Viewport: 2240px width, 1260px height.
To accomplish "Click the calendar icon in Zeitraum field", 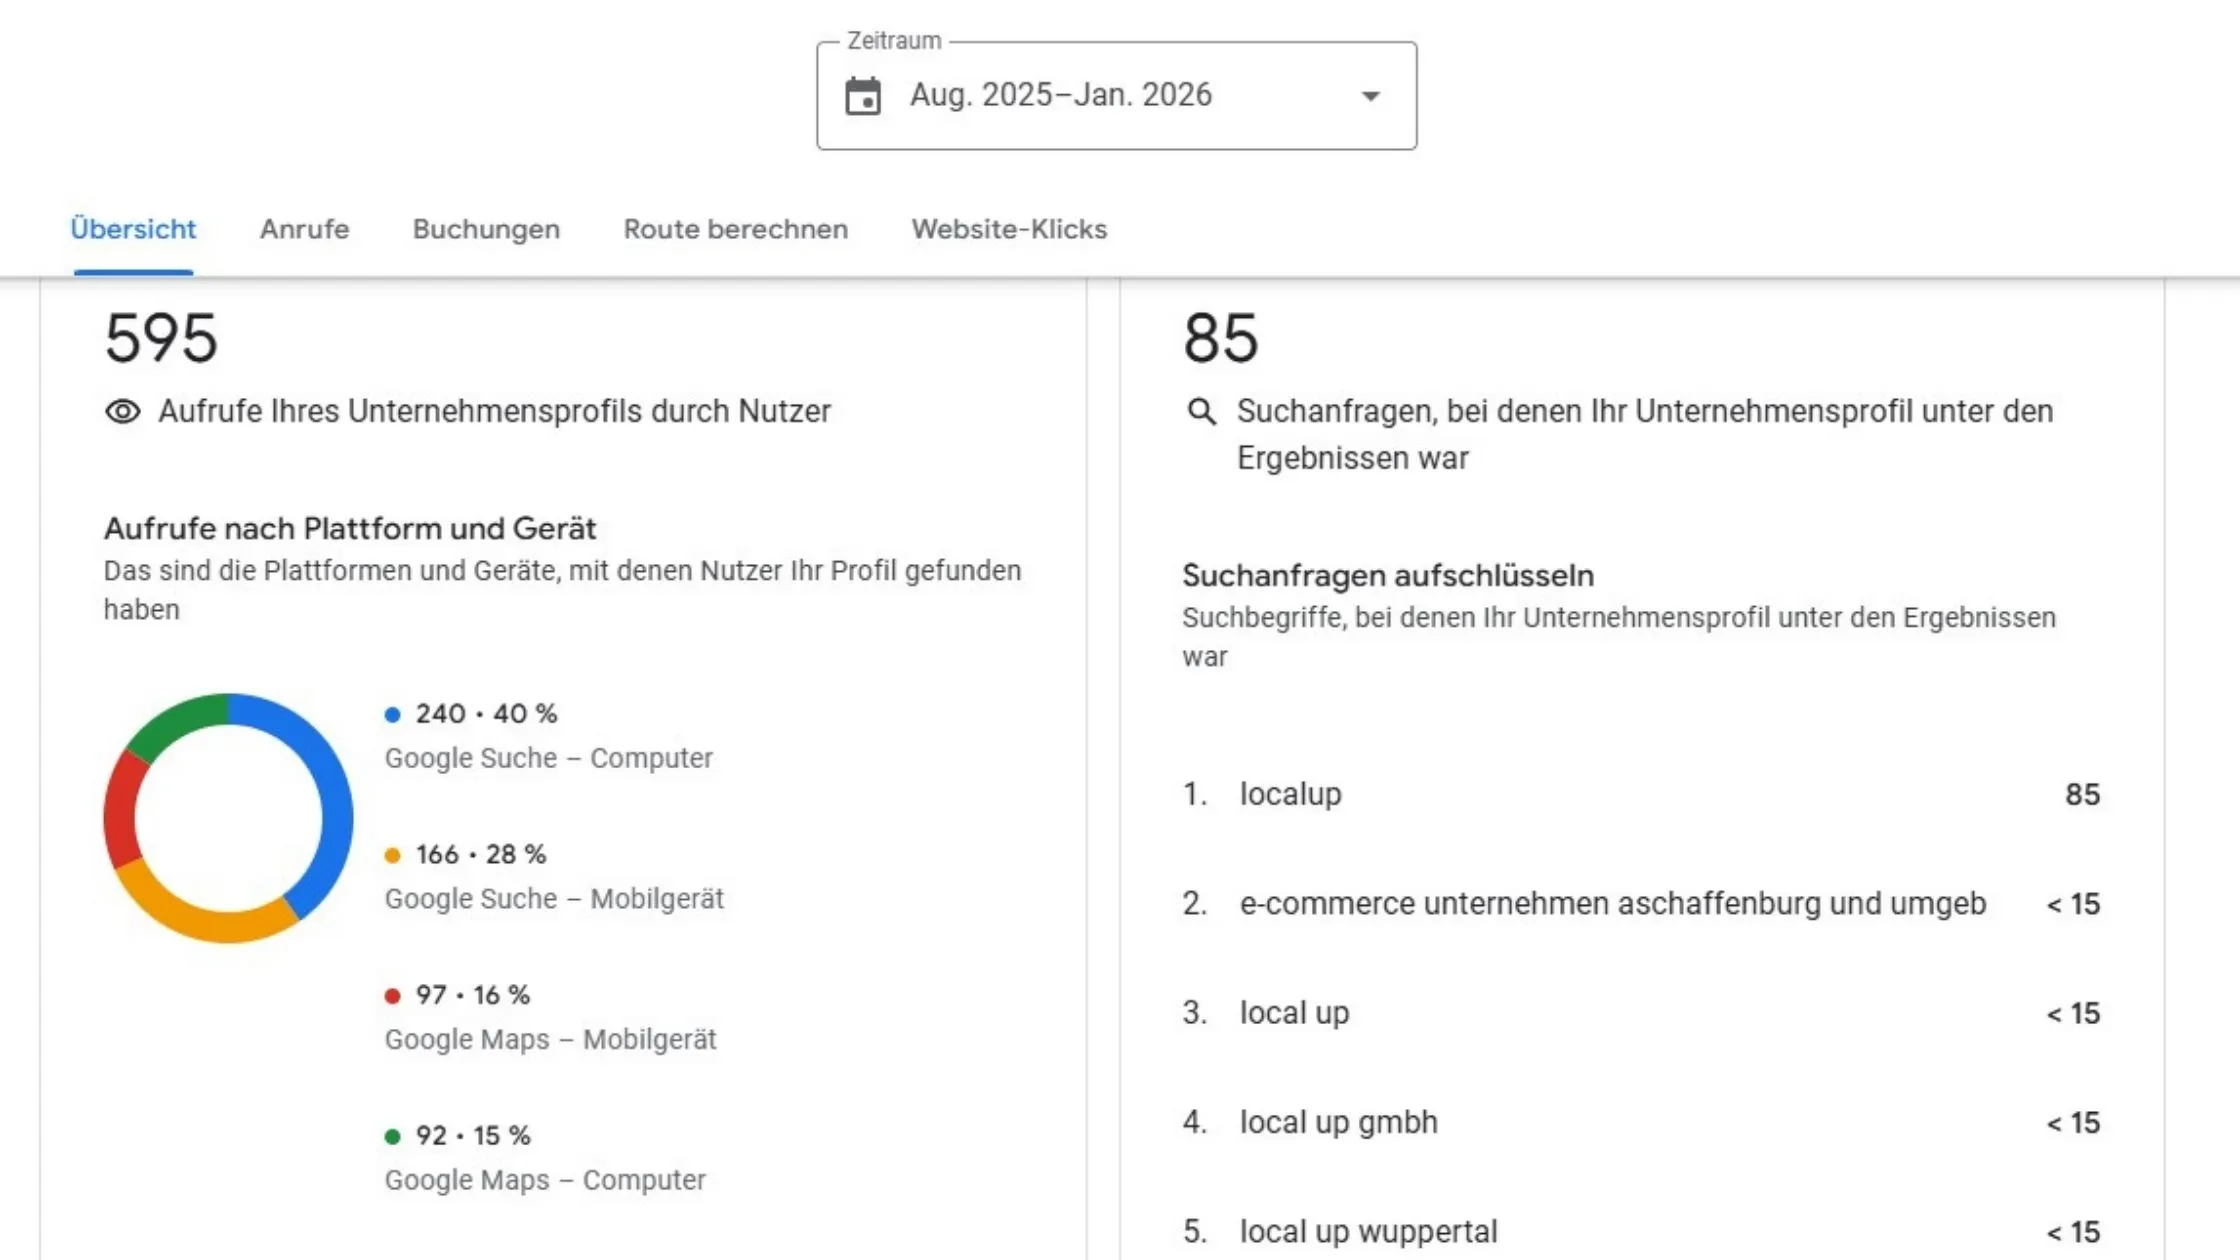I will 863,96.
